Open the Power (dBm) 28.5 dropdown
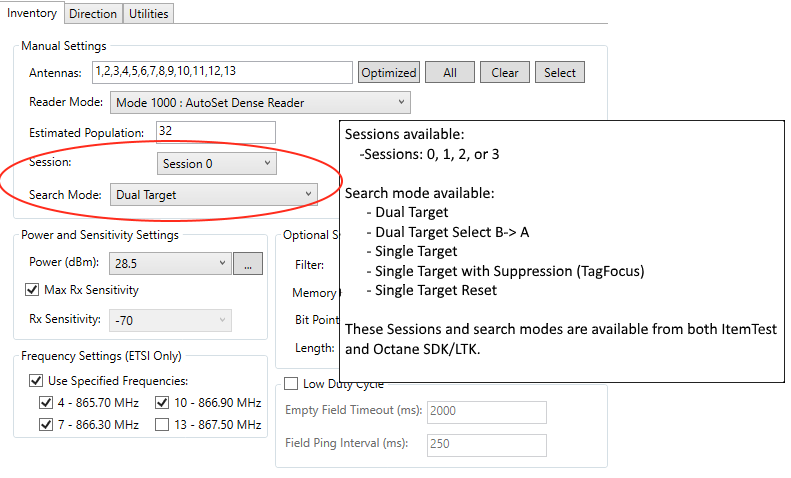 (170, 263)
